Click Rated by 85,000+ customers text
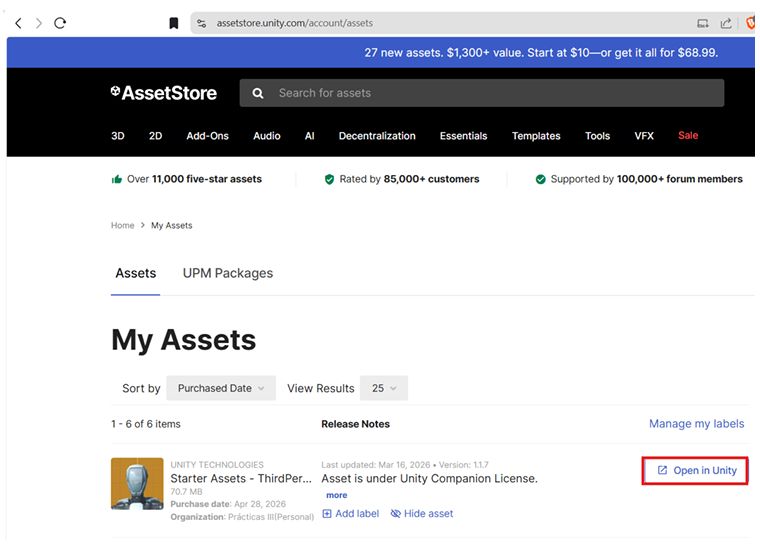The image size is (760, 552). (x=409, y=179)
